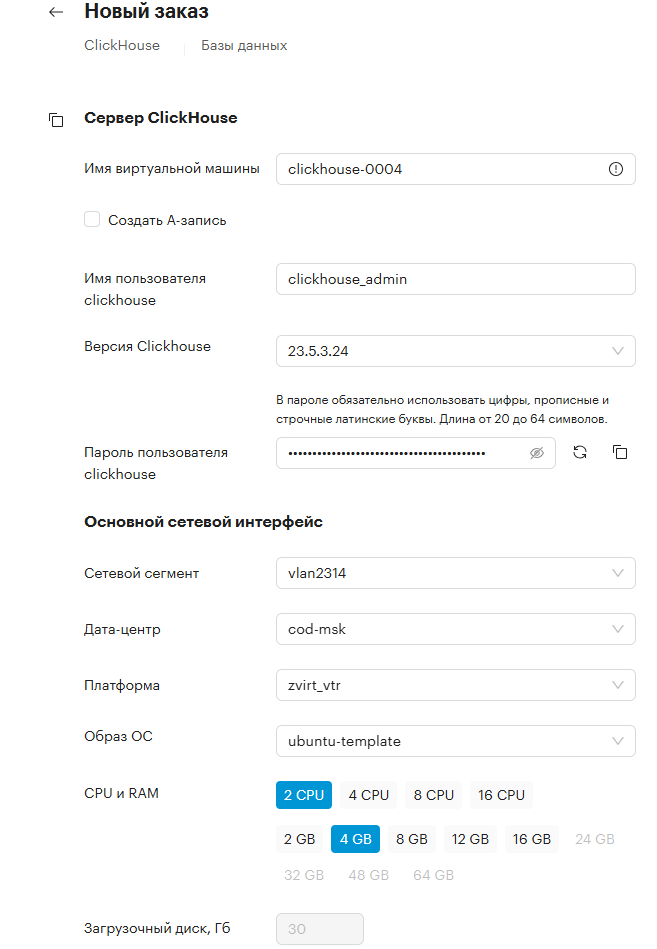Select 2 GB of RAM
This screenshot has width=657, height=949.
pos(299,839)
